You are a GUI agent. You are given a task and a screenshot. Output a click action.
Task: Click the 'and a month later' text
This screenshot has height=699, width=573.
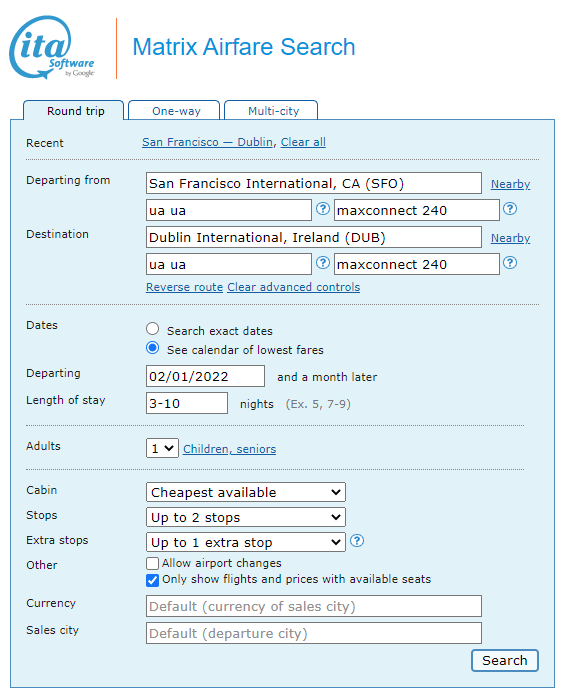tap(327, 377)
